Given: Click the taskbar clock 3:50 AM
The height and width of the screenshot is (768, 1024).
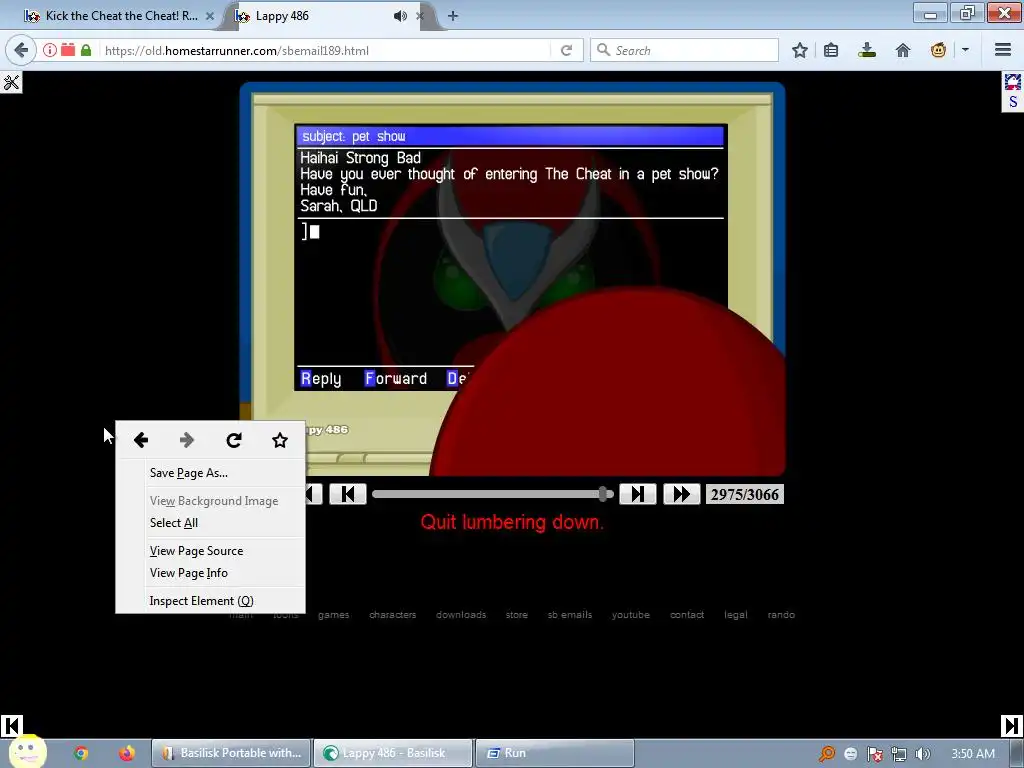Looking at the screenshot, I should click(972, 754).
